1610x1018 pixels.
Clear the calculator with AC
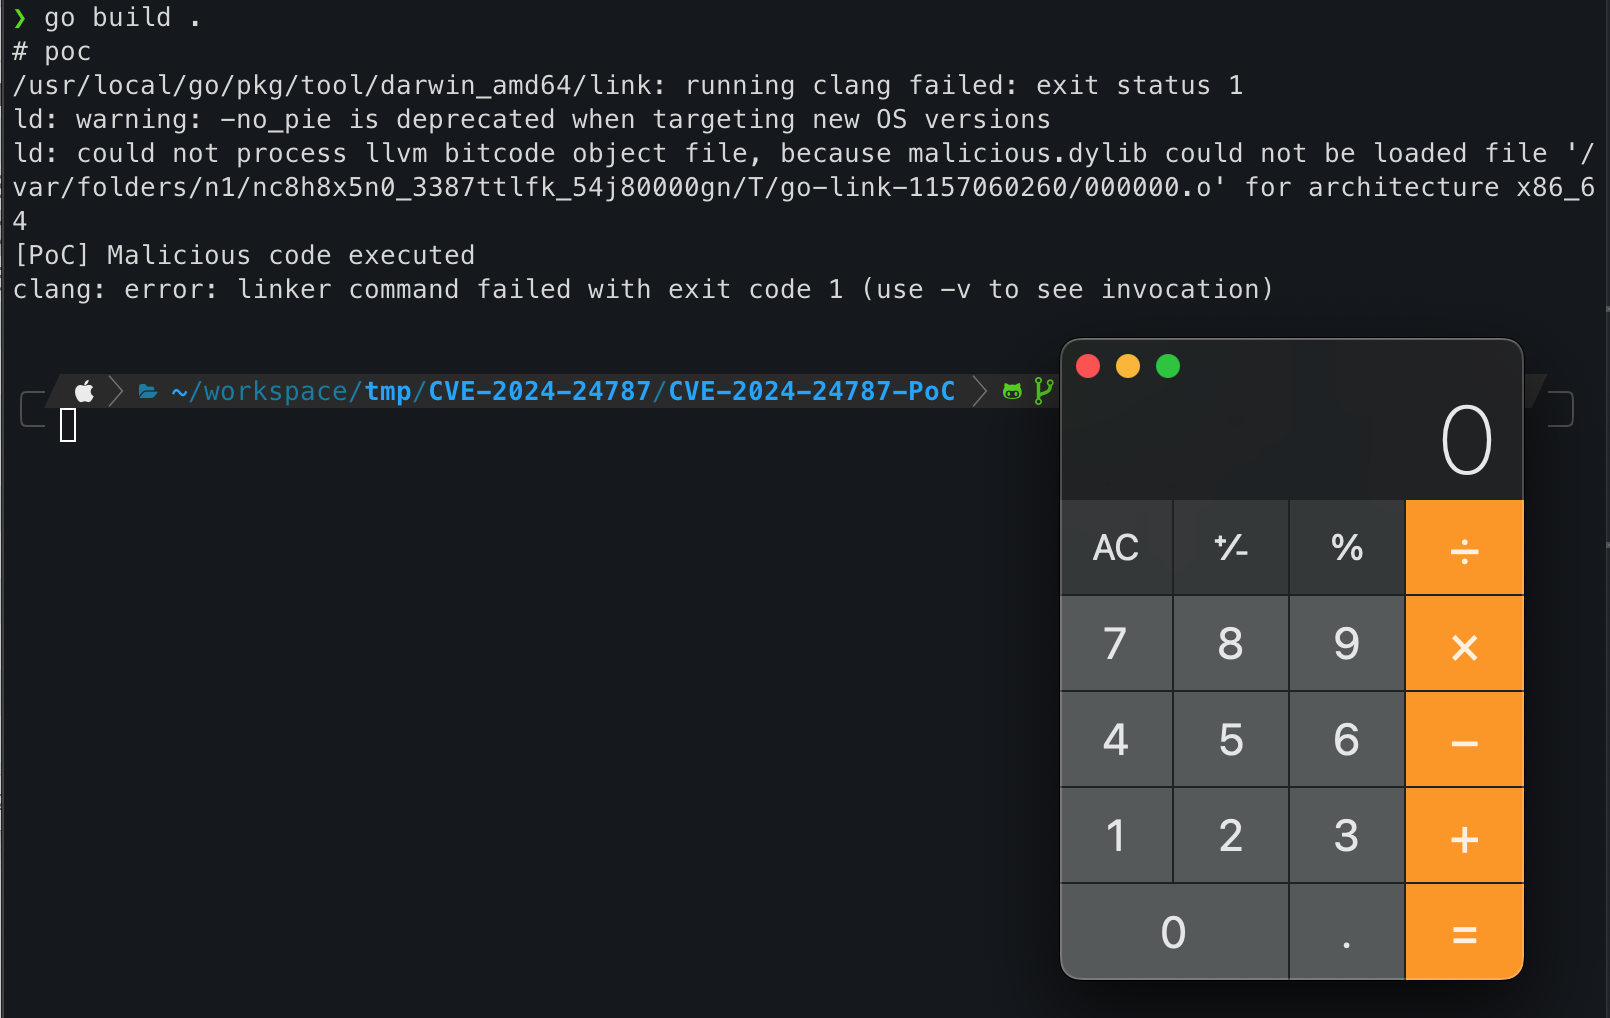1116,548
